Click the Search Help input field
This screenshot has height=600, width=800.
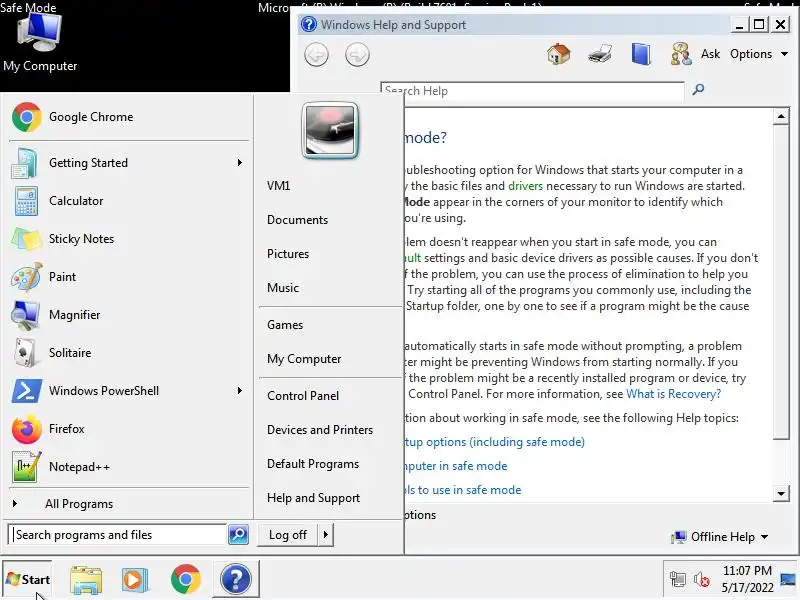(x=533, y=91)
